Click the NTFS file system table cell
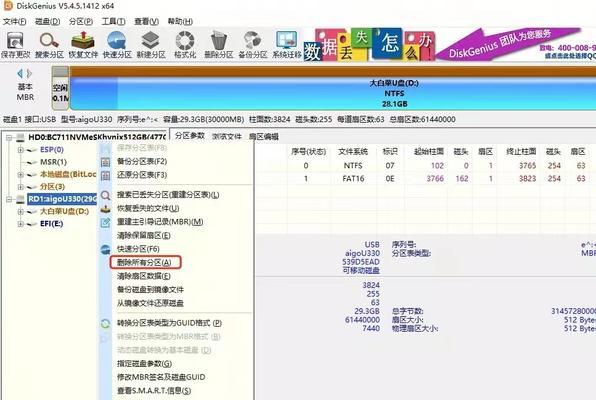Viewport: 596px width, 400px height. [353, 166]
